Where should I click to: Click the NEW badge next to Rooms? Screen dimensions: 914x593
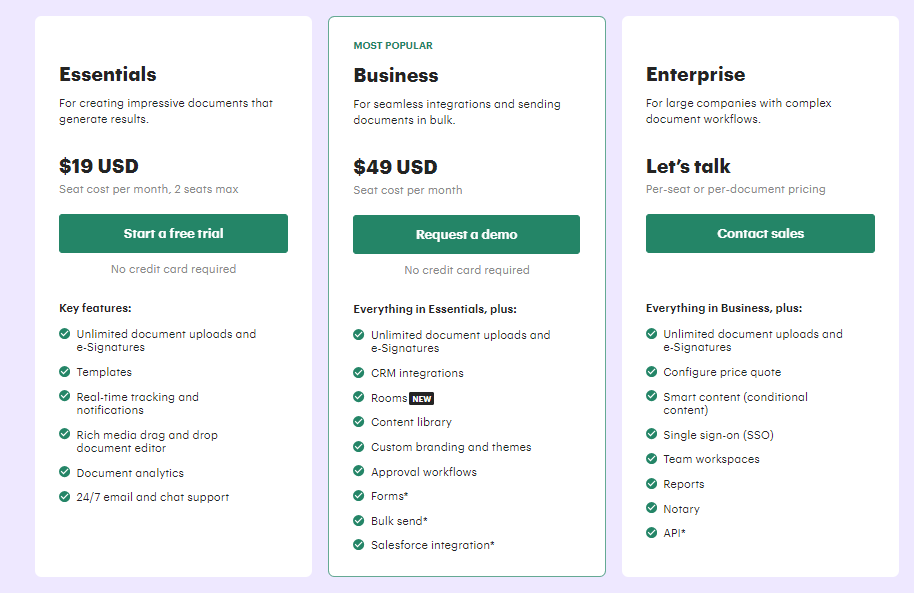click(421, 398)
